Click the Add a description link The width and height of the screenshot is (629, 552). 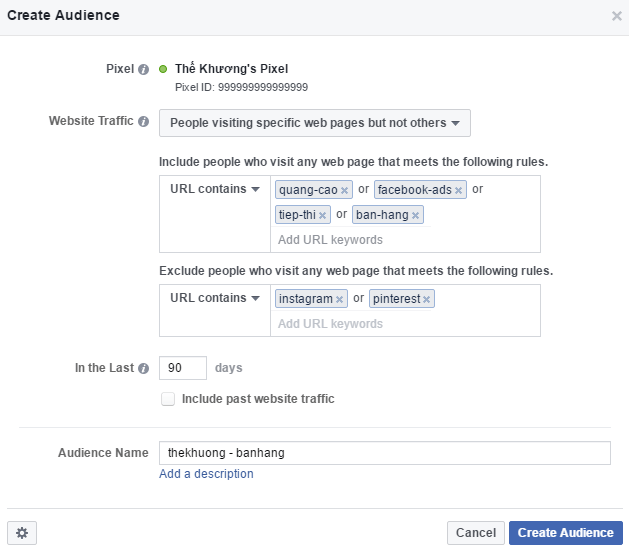coord(206,474)
